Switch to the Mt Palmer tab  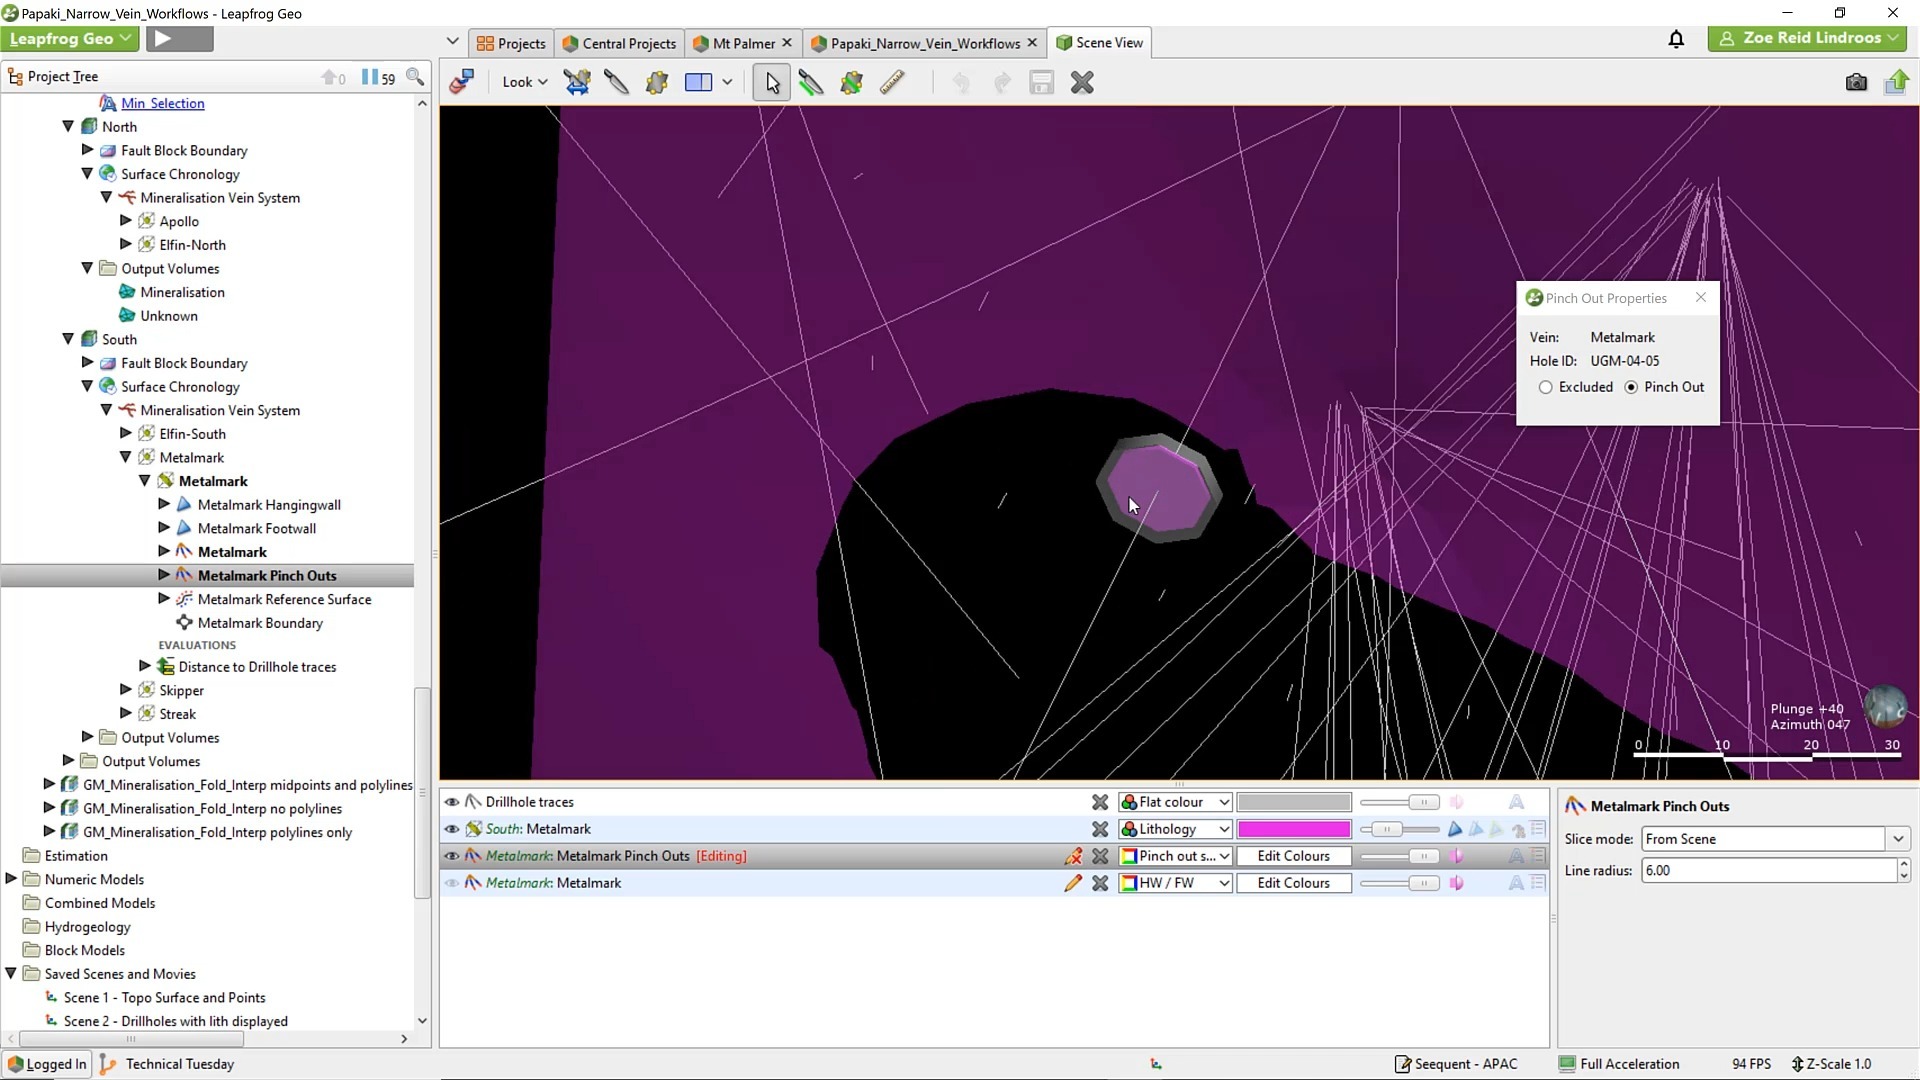tap(742, 43)
